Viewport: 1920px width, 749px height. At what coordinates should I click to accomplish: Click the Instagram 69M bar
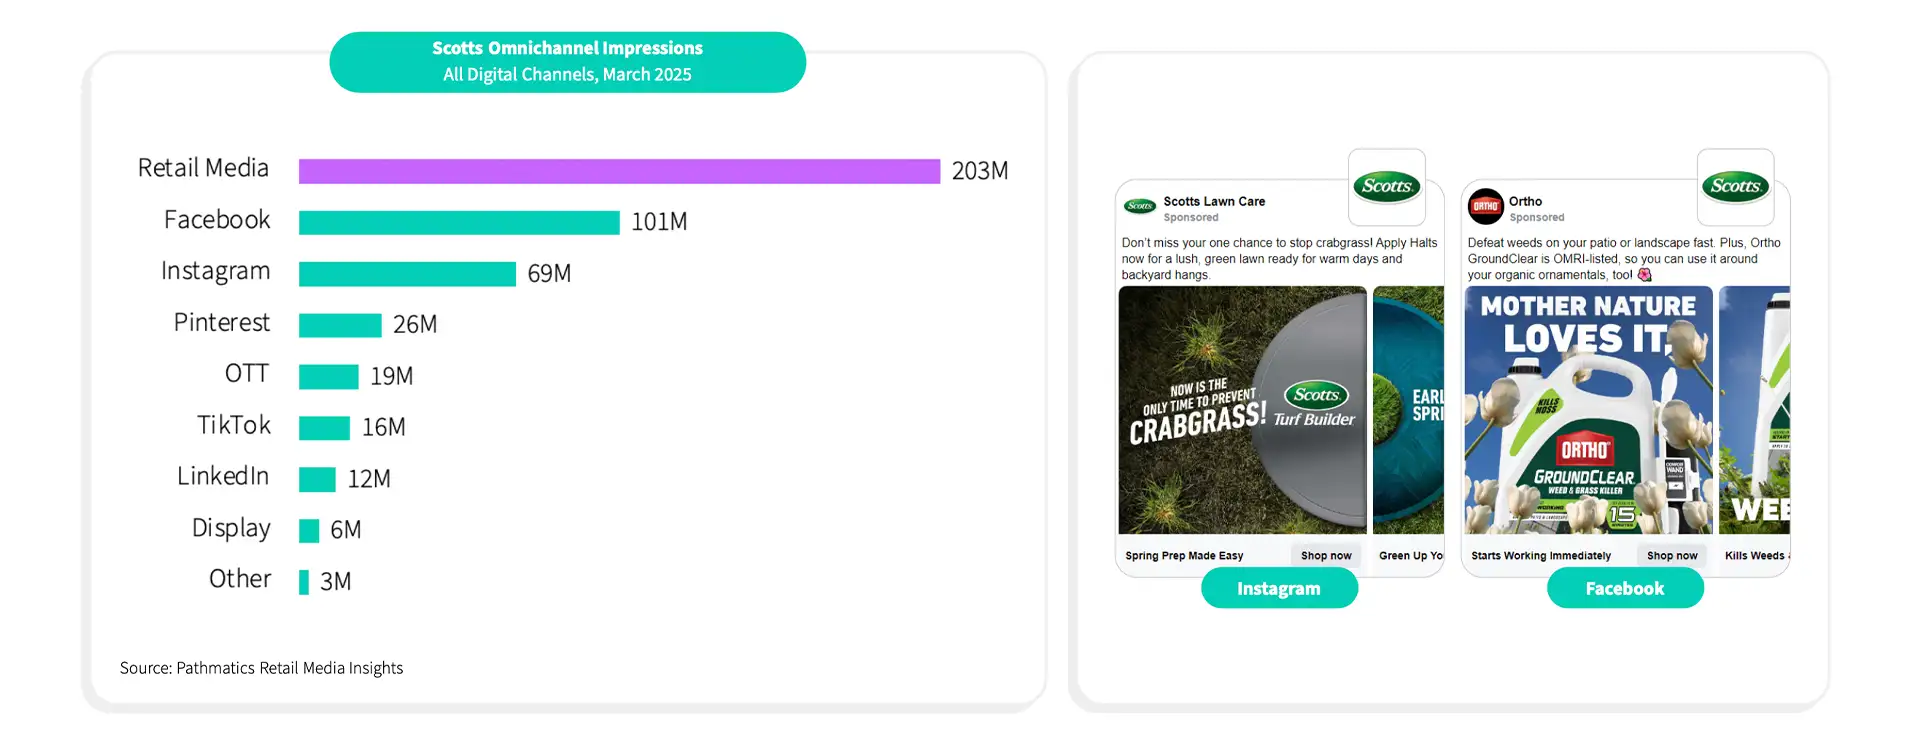click(x=407, y=274)
